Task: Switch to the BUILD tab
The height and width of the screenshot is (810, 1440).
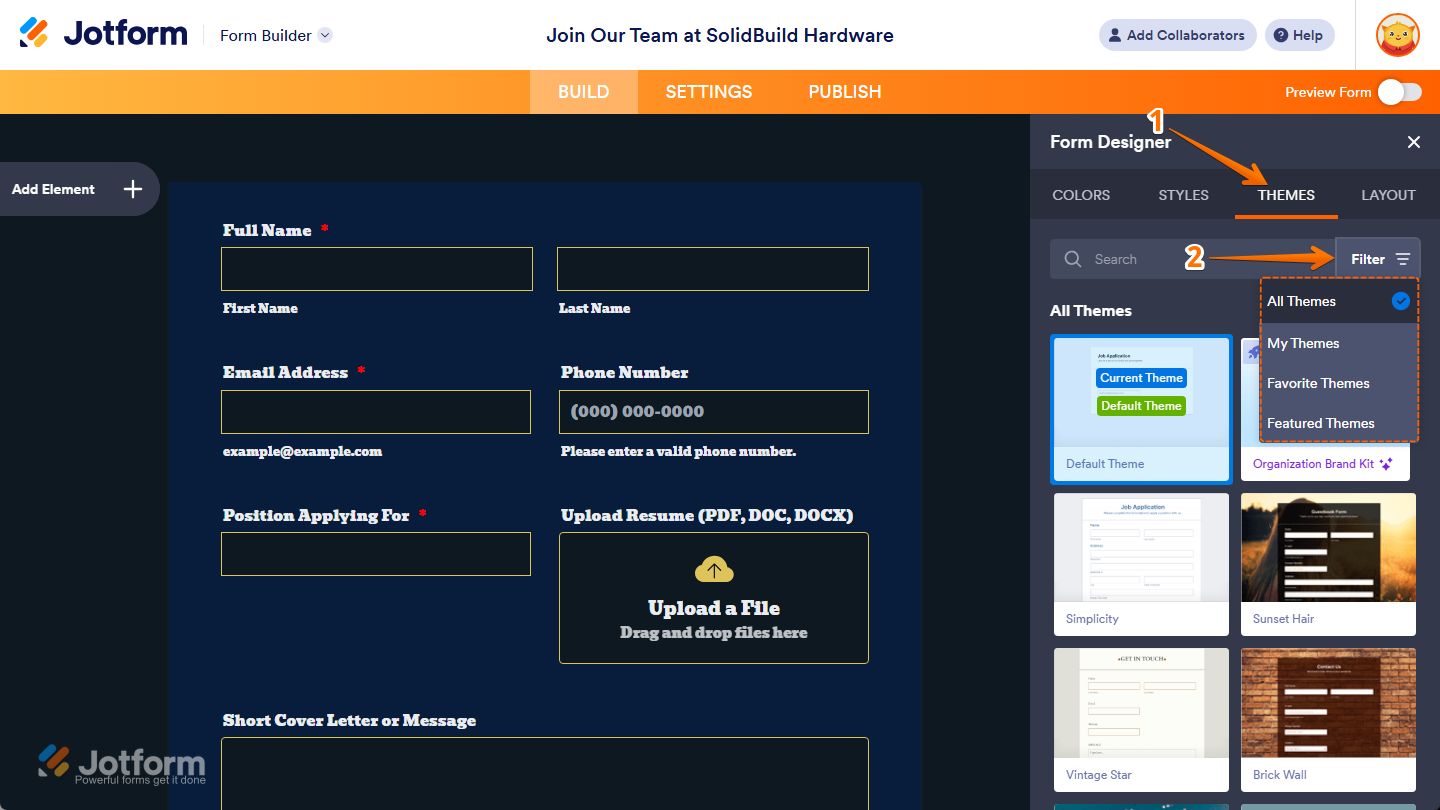Action: tap(583, 92)
